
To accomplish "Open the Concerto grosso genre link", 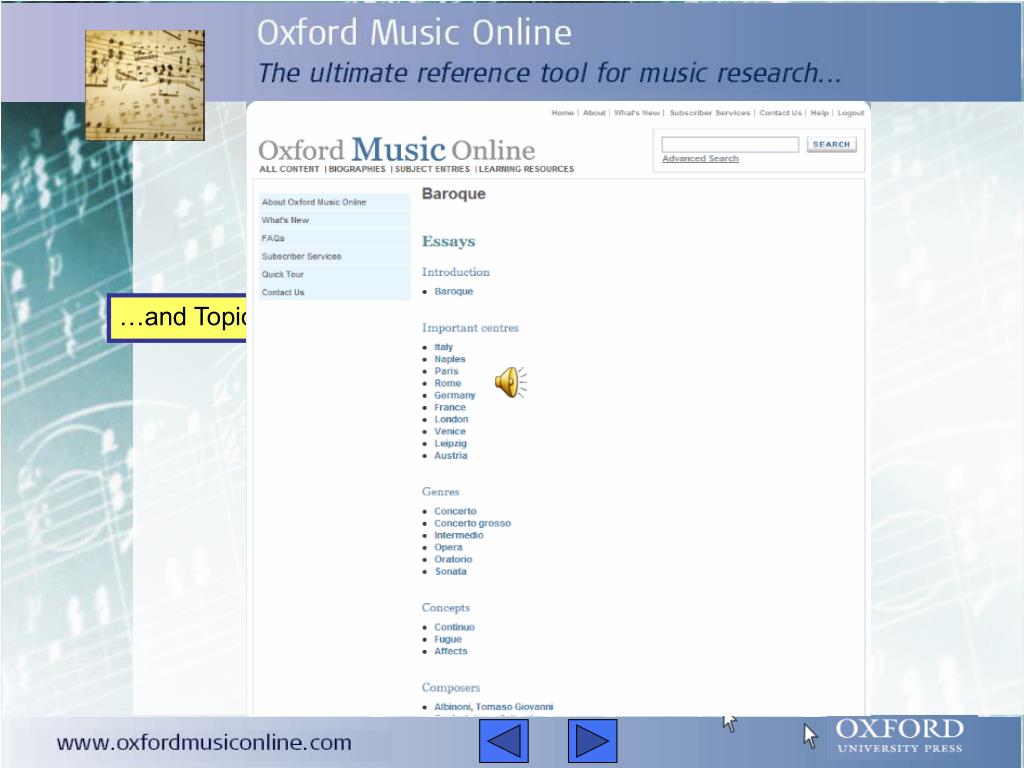I will 472,523.
